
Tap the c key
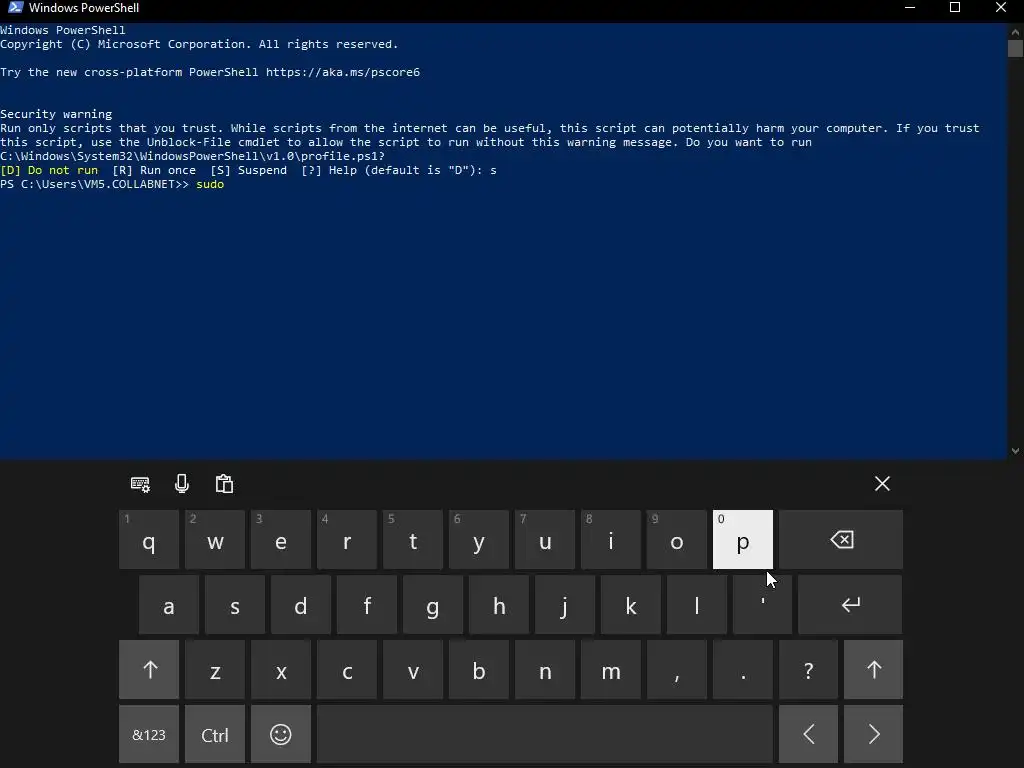coord(347,669)
